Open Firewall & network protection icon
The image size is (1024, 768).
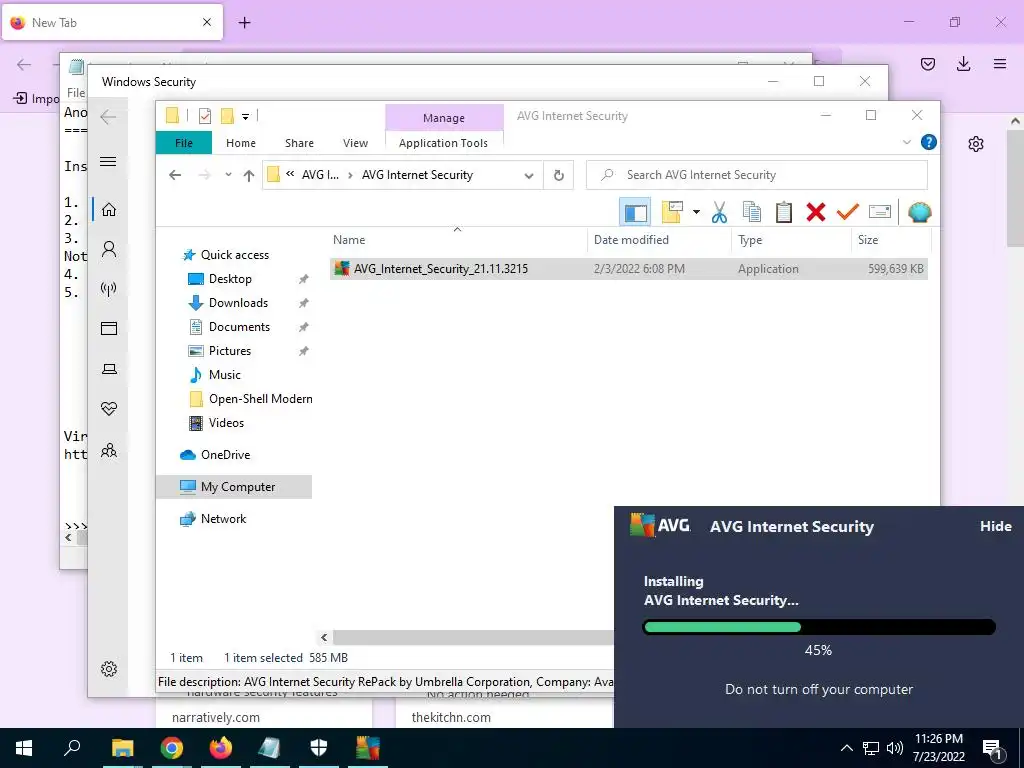[108, 289]
